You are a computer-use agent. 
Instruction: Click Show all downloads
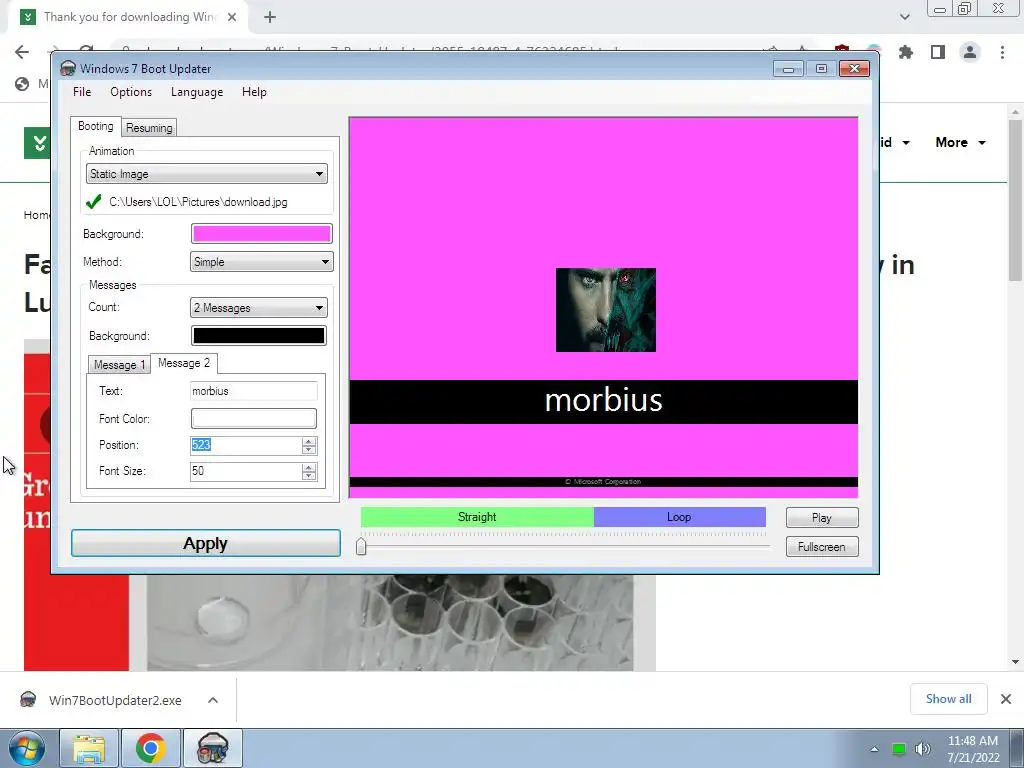pos(948,699)
